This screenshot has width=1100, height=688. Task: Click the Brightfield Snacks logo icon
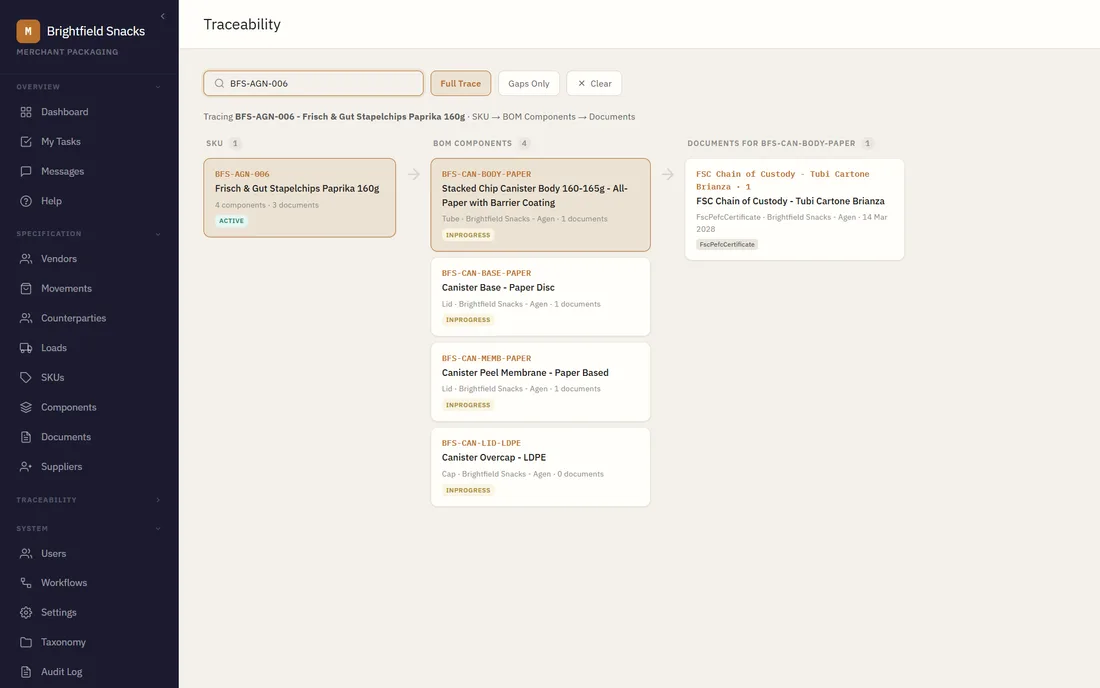point(28,31)
